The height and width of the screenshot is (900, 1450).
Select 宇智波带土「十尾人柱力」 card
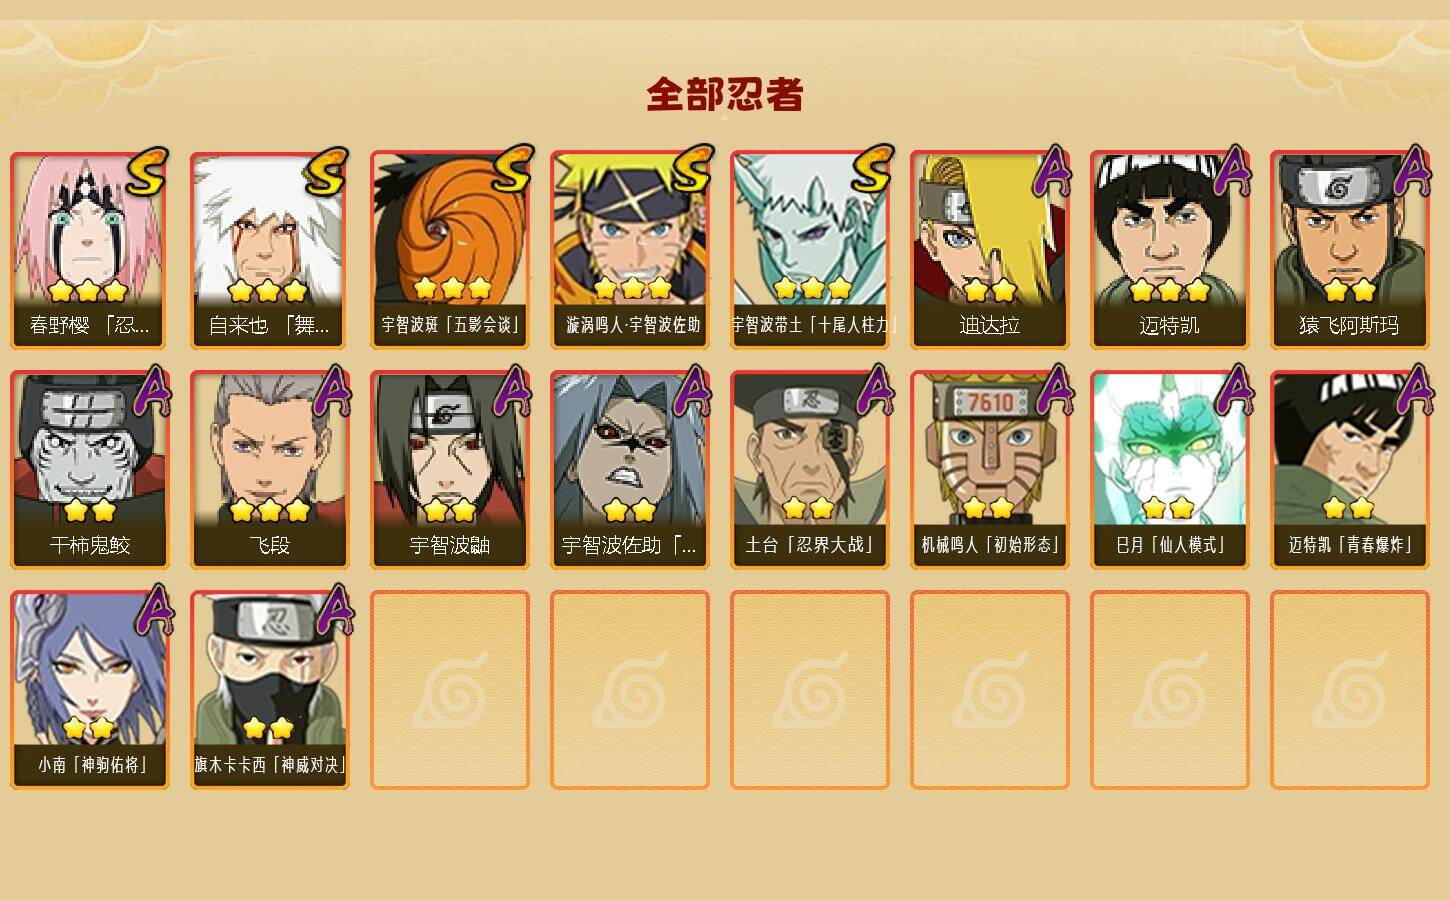tap(810, 250)
